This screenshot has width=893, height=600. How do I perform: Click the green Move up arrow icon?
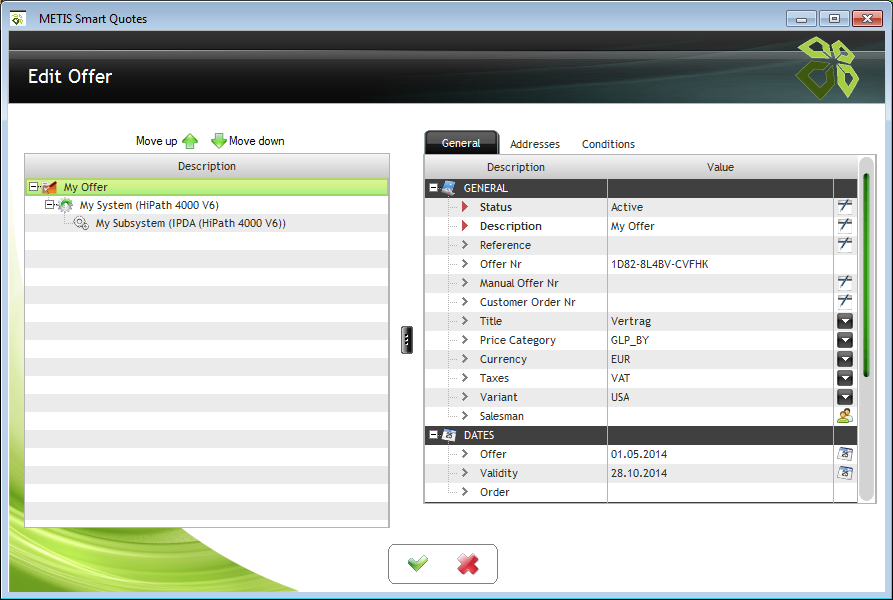pos(190,141)
